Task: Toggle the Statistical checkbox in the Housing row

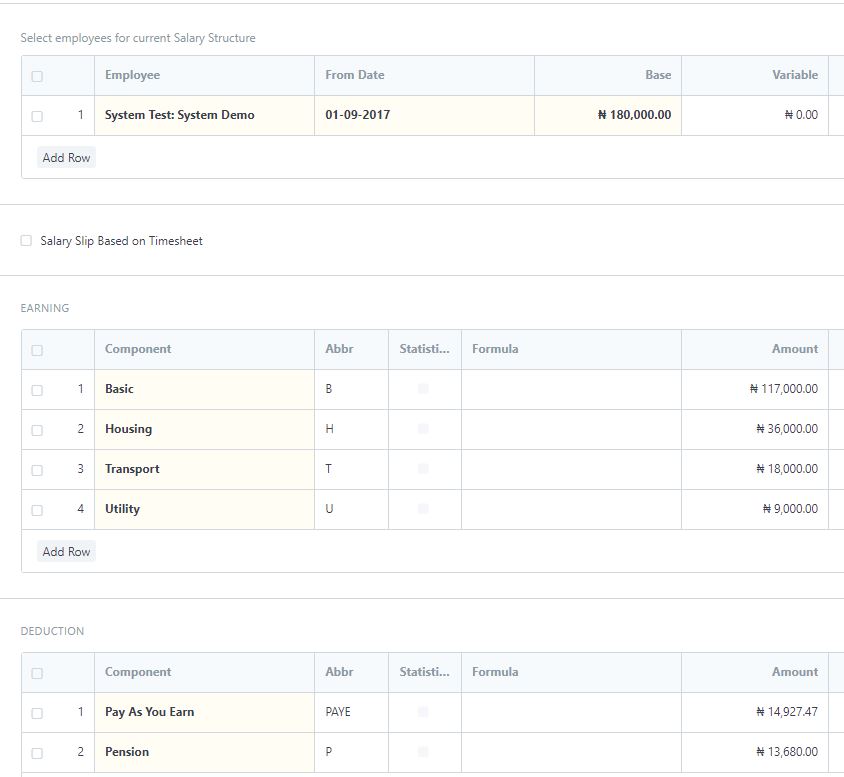Action: [423, 429]
